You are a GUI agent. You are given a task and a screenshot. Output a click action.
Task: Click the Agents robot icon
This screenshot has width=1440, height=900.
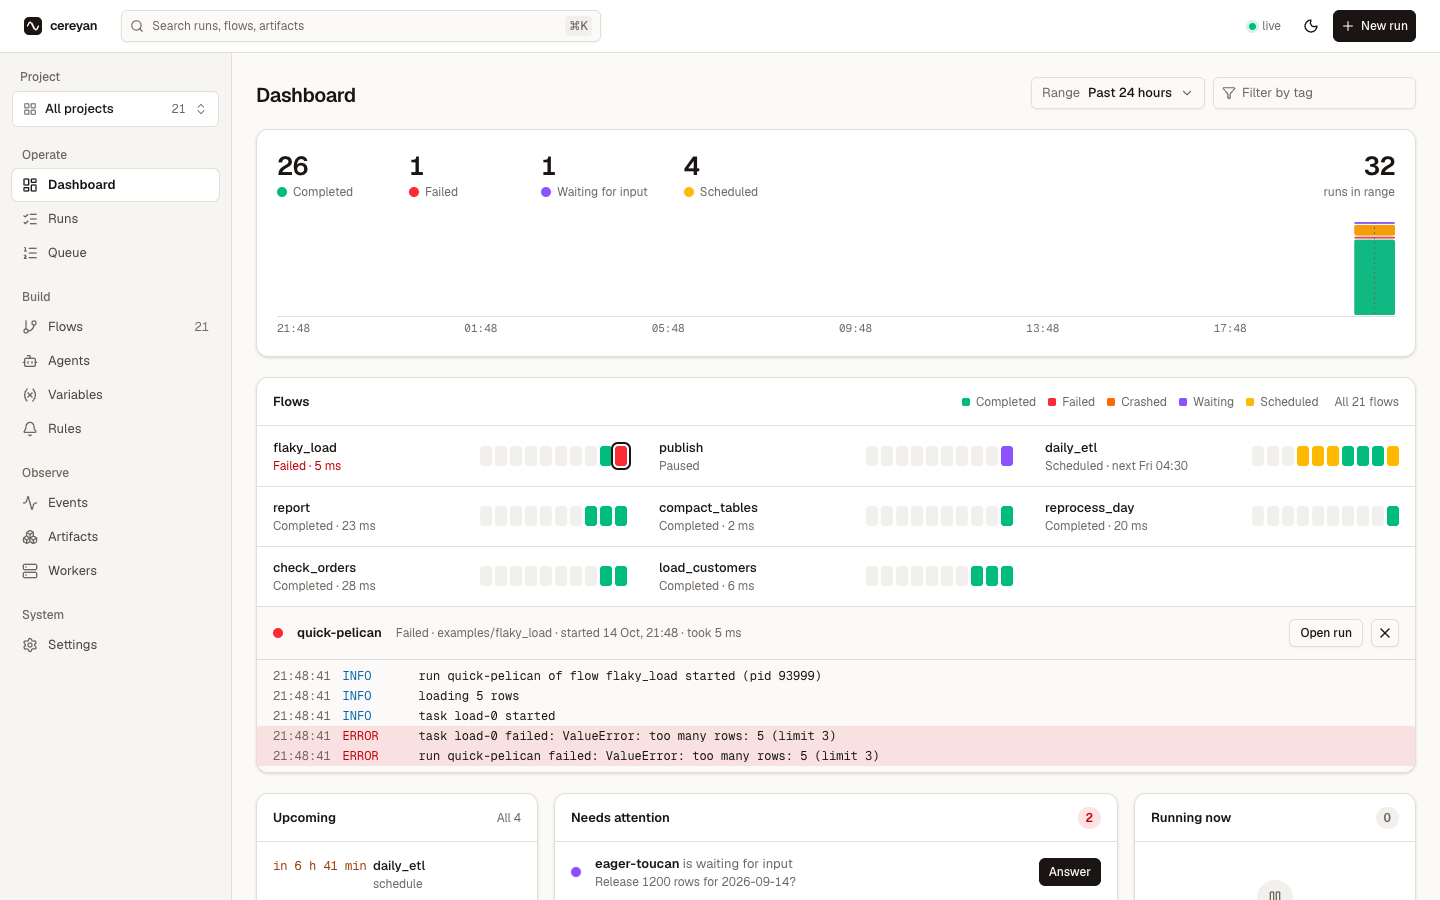point(30,361)
